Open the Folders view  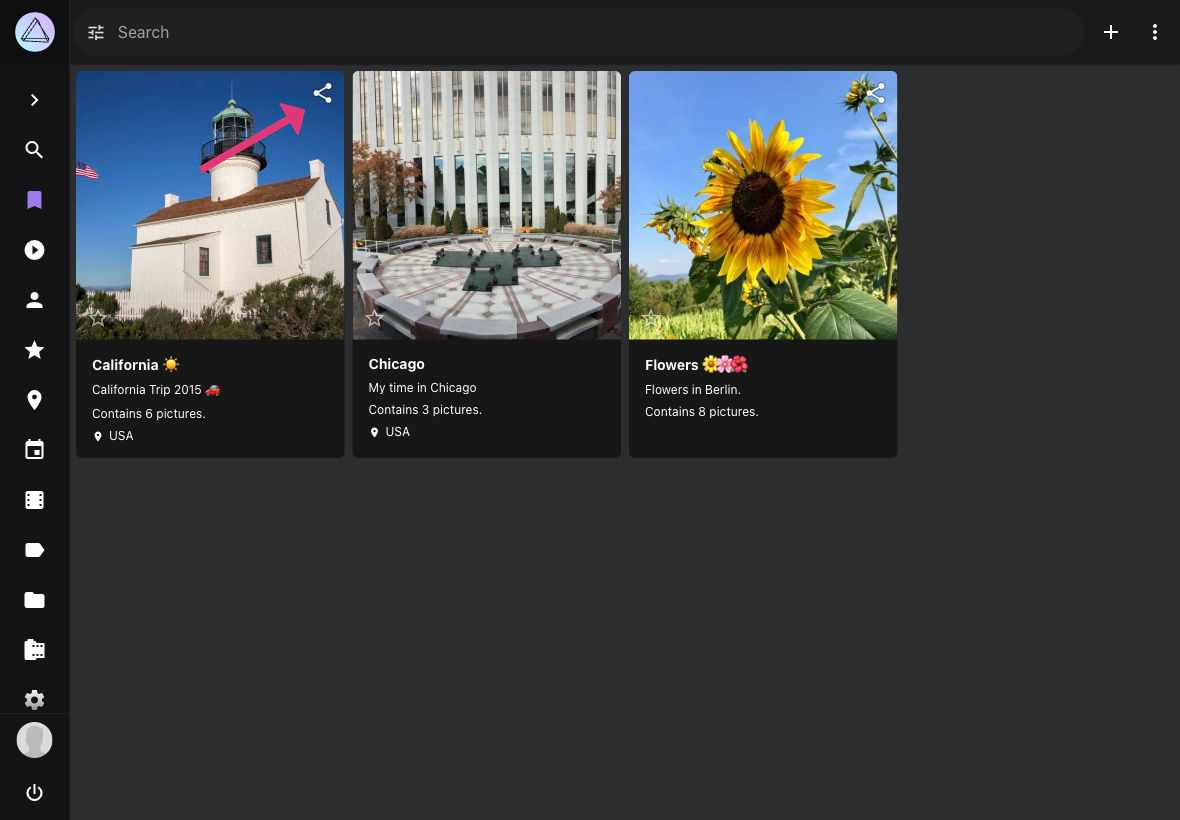coord(34,600)
